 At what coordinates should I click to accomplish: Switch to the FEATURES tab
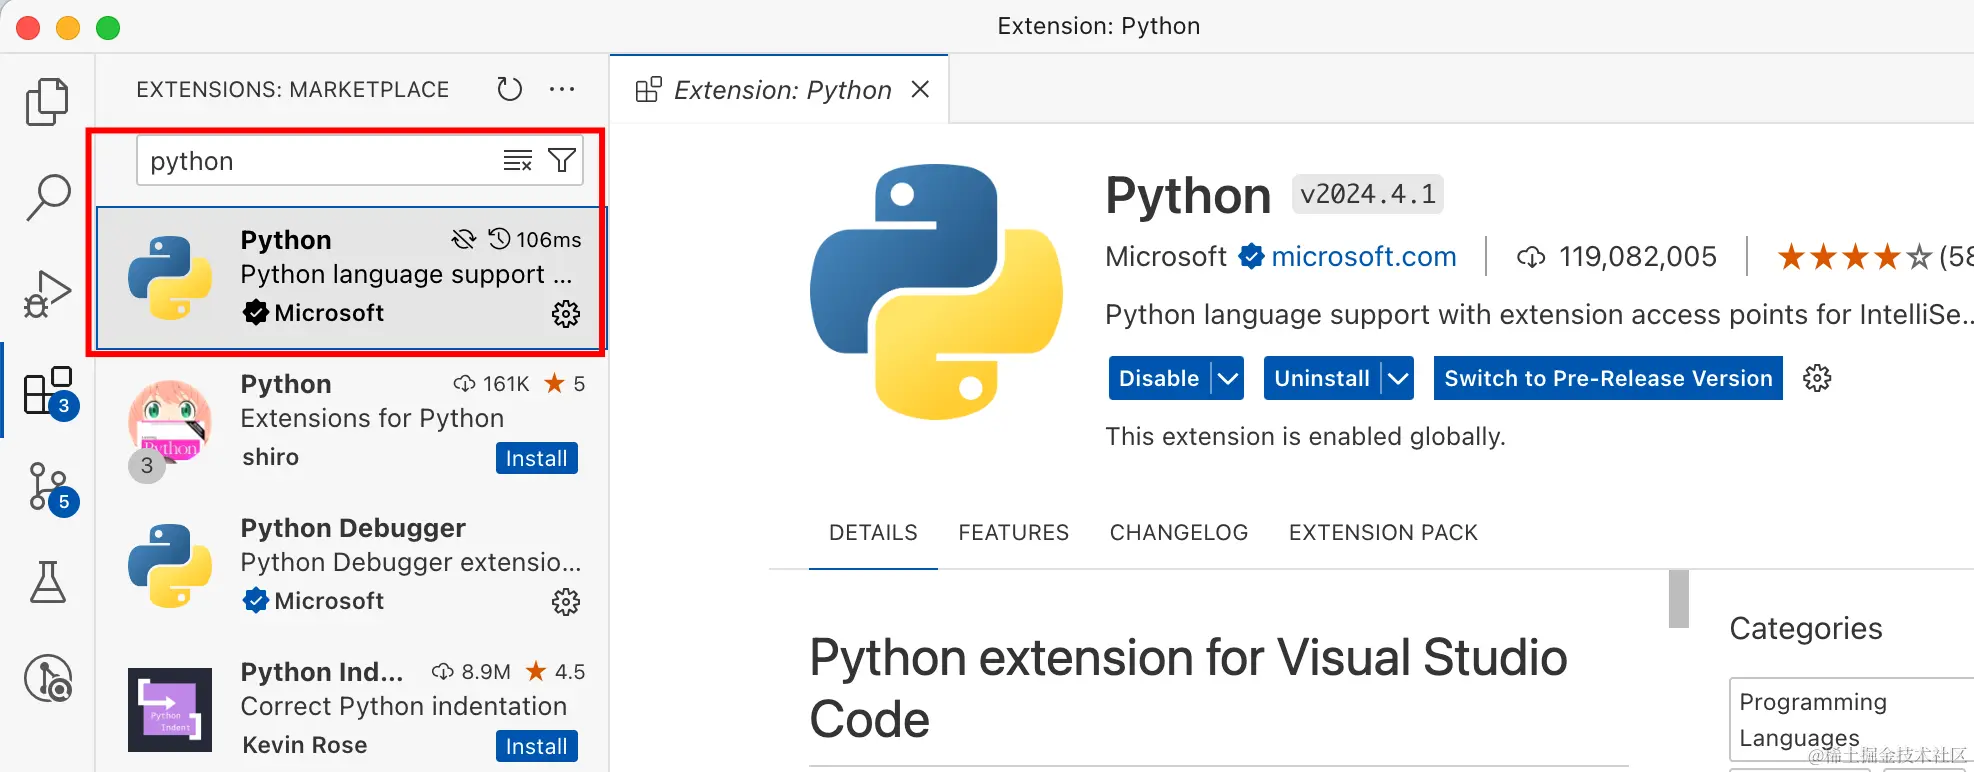pos(1013,533)
